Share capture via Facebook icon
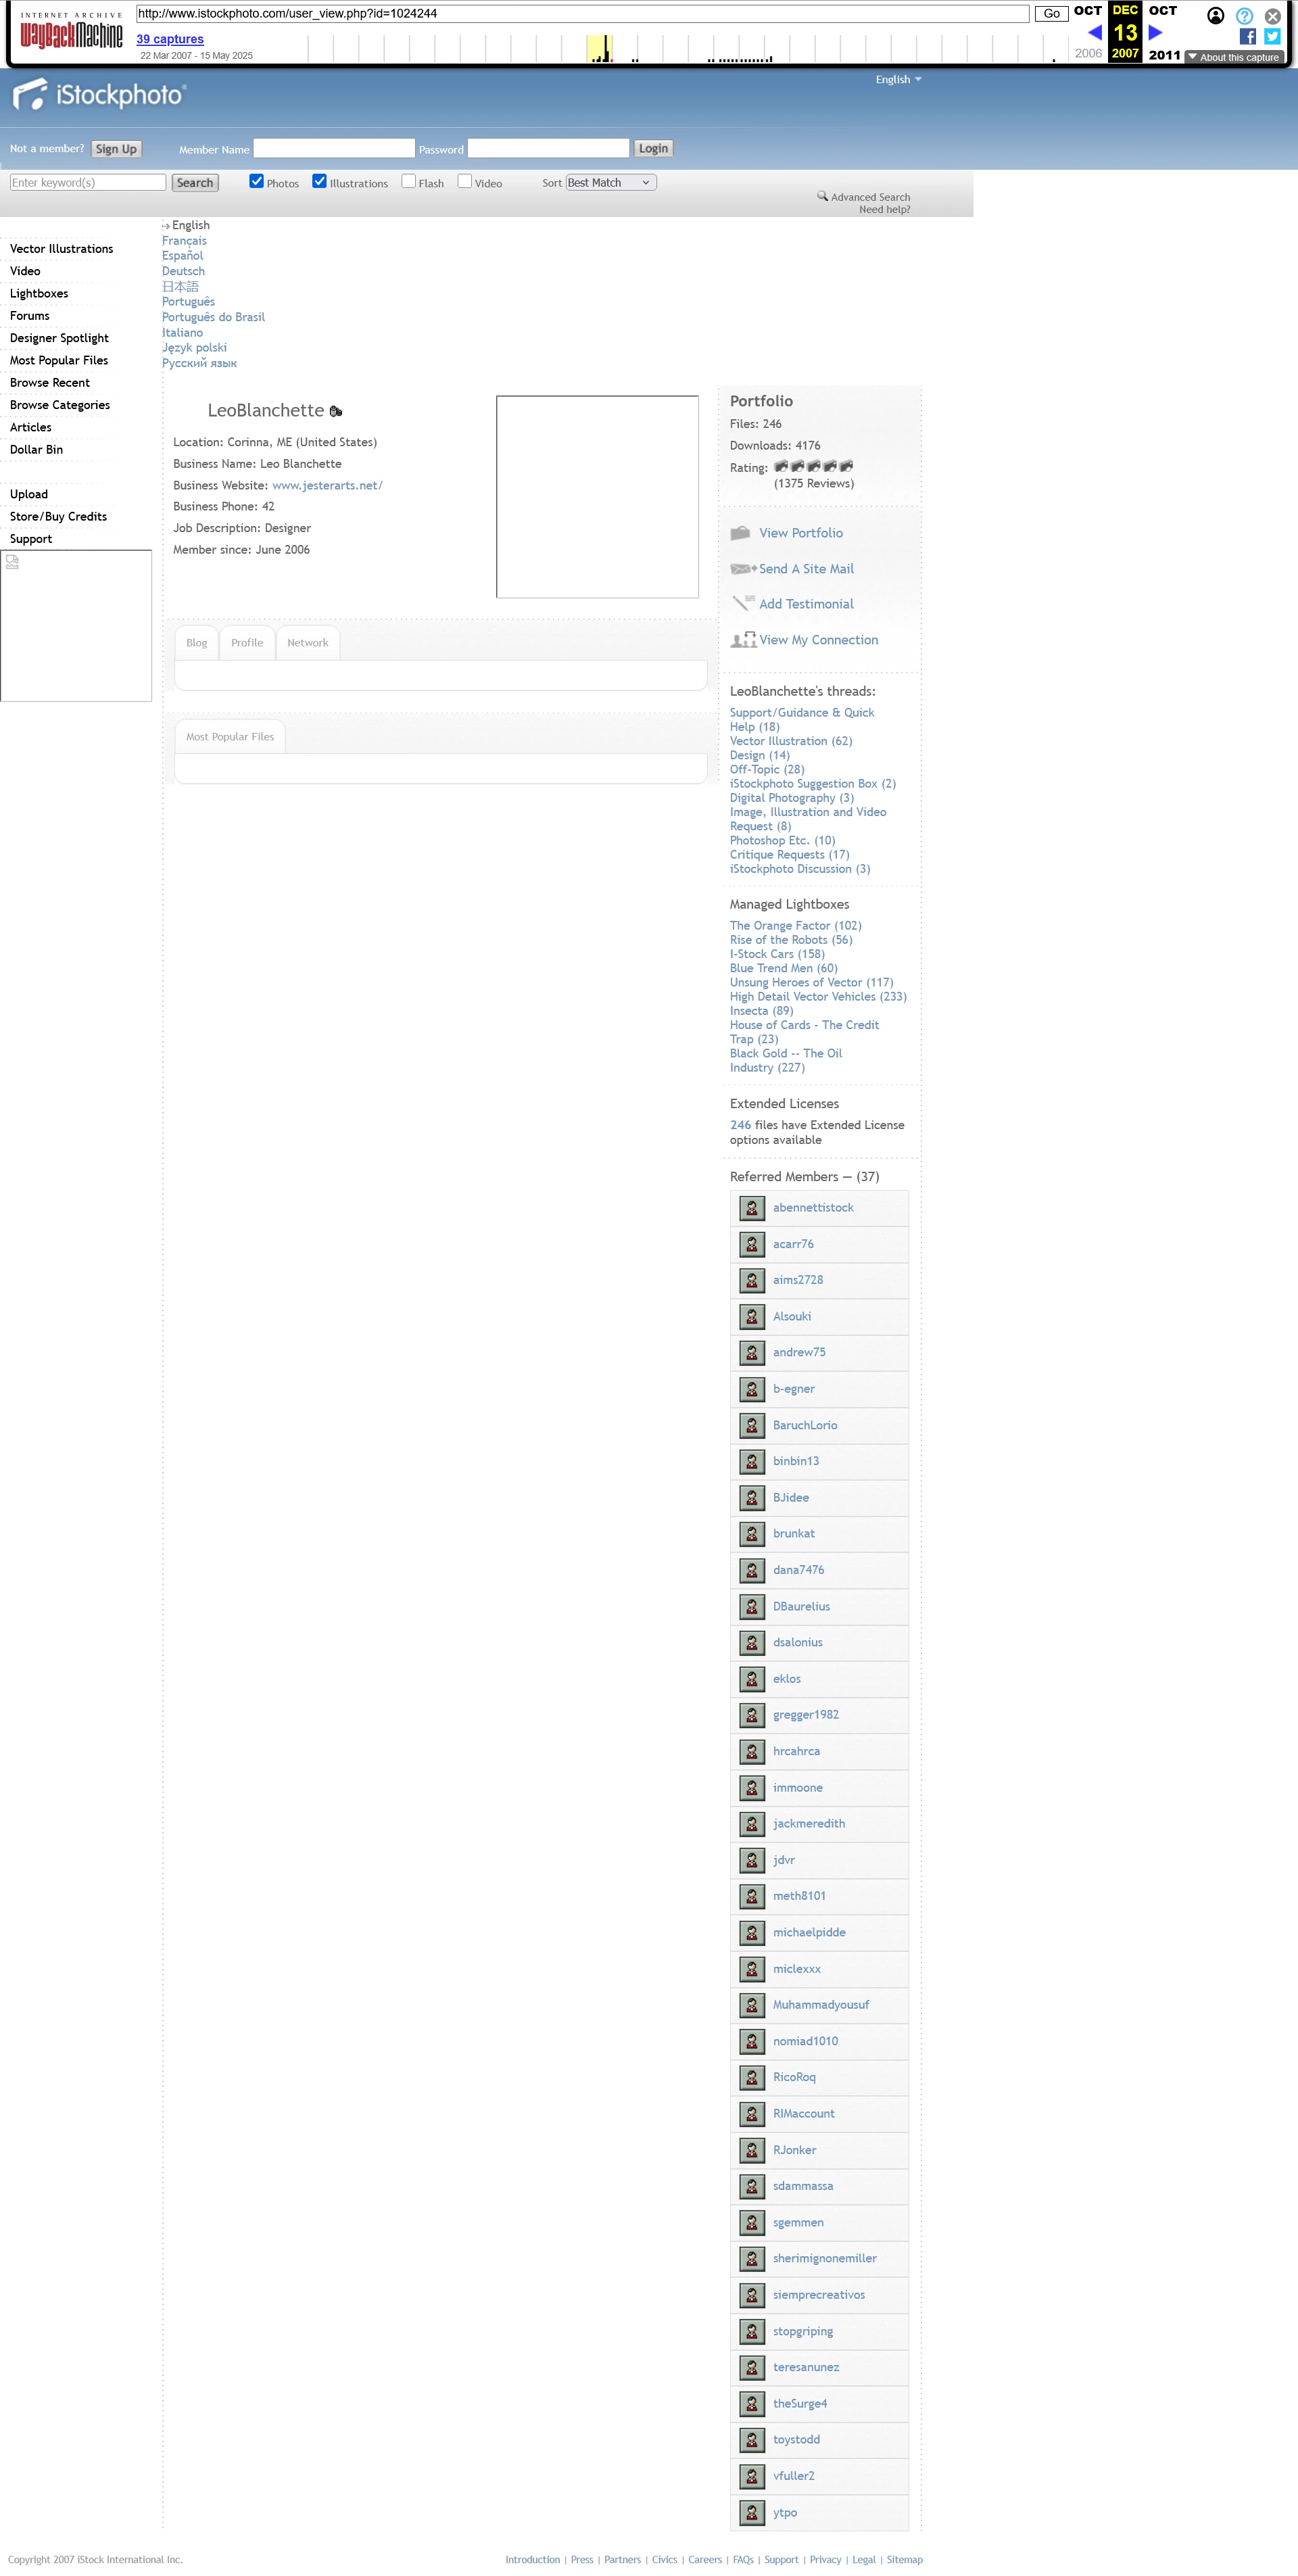This screenshot has width=1298, height=2576. (x=1247, y=36)
